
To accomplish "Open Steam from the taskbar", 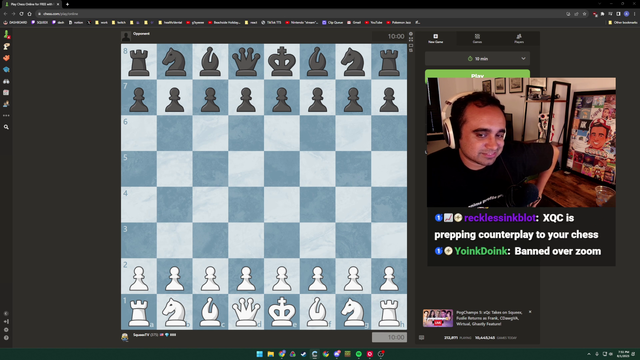I will (x=303, y=354).
